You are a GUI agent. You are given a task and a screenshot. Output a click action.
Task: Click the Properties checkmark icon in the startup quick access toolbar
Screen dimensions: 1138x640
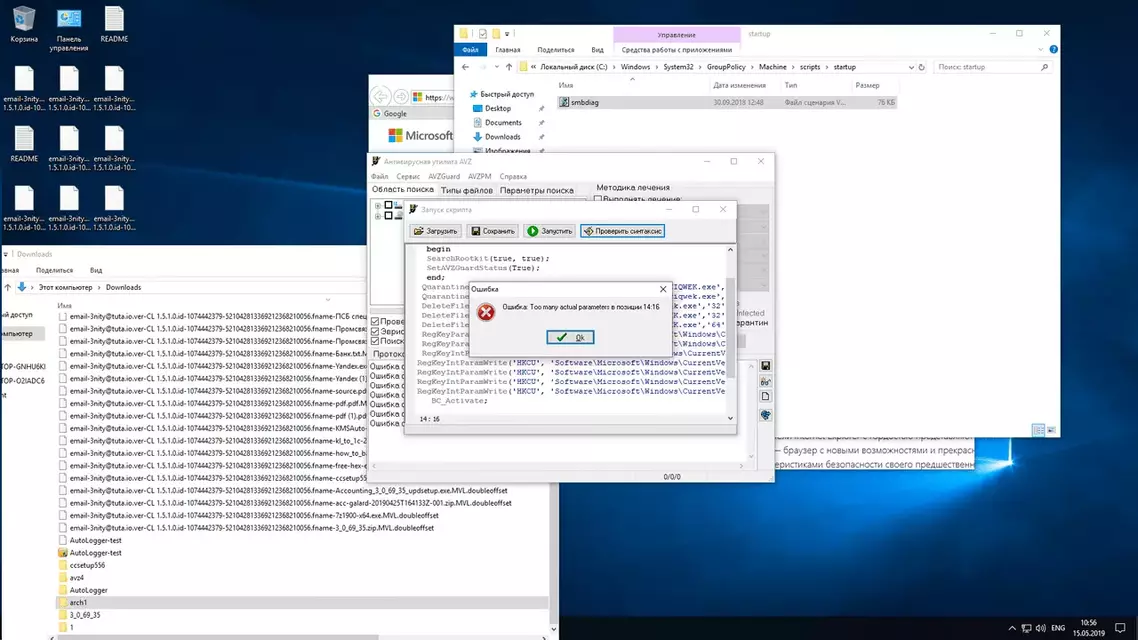483,33
